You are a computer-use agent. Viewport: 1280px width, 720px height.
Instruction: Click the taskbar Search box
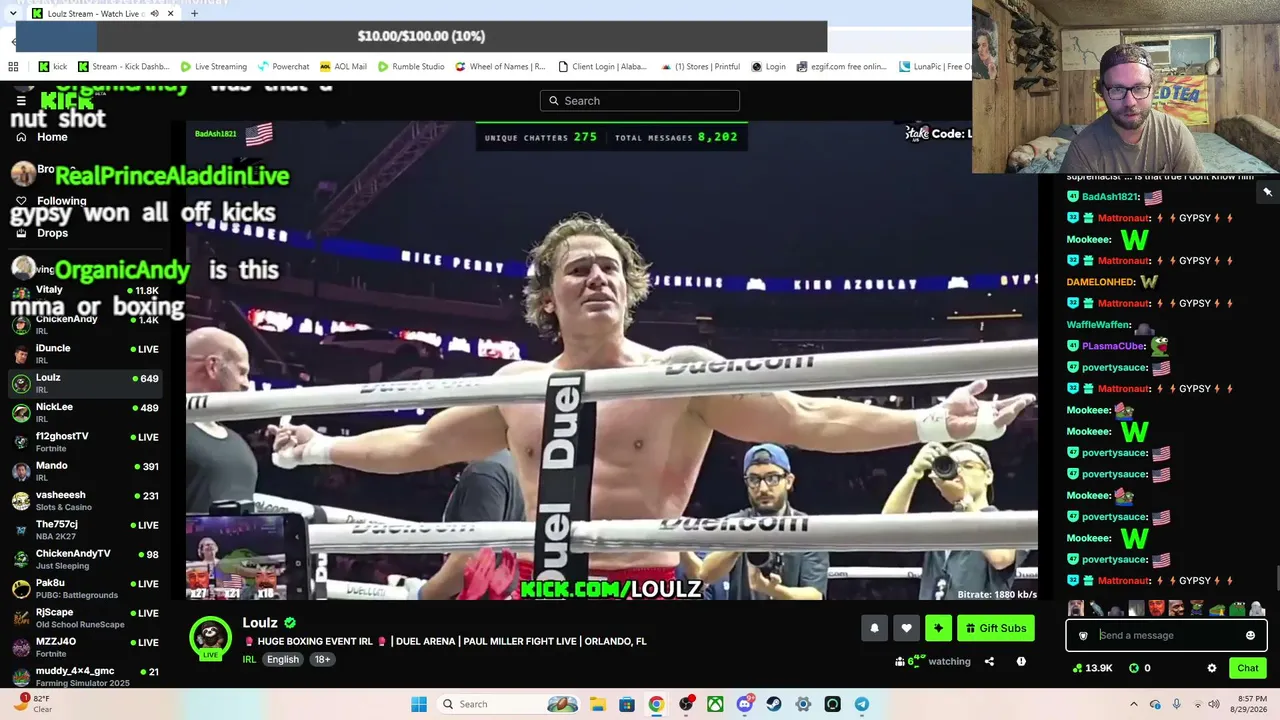click(510, 704)
